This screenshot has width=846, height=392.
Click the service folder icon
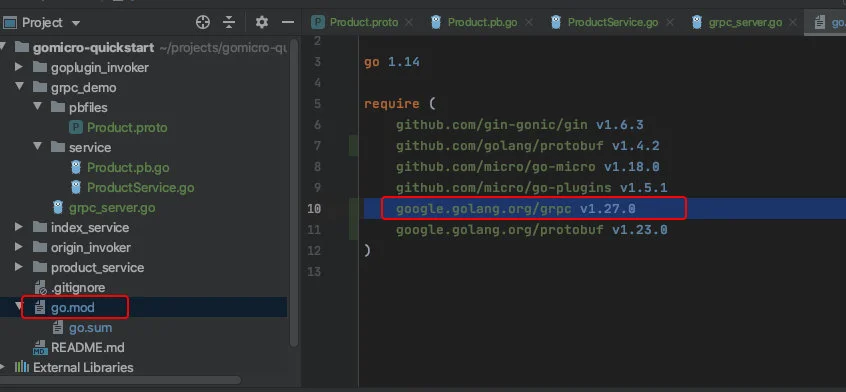58,147
